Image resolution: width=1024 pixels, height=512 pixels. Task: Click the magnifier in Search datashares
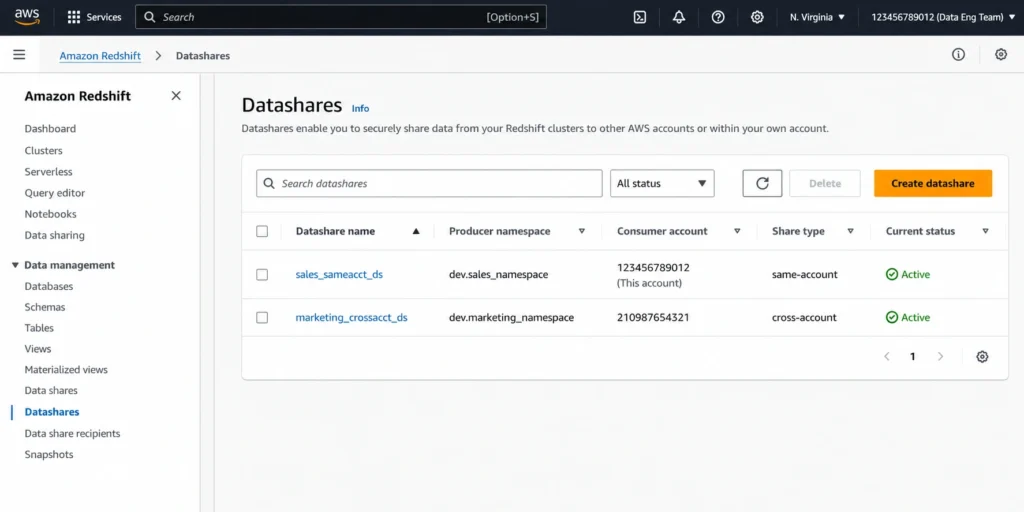click(269, 184)
